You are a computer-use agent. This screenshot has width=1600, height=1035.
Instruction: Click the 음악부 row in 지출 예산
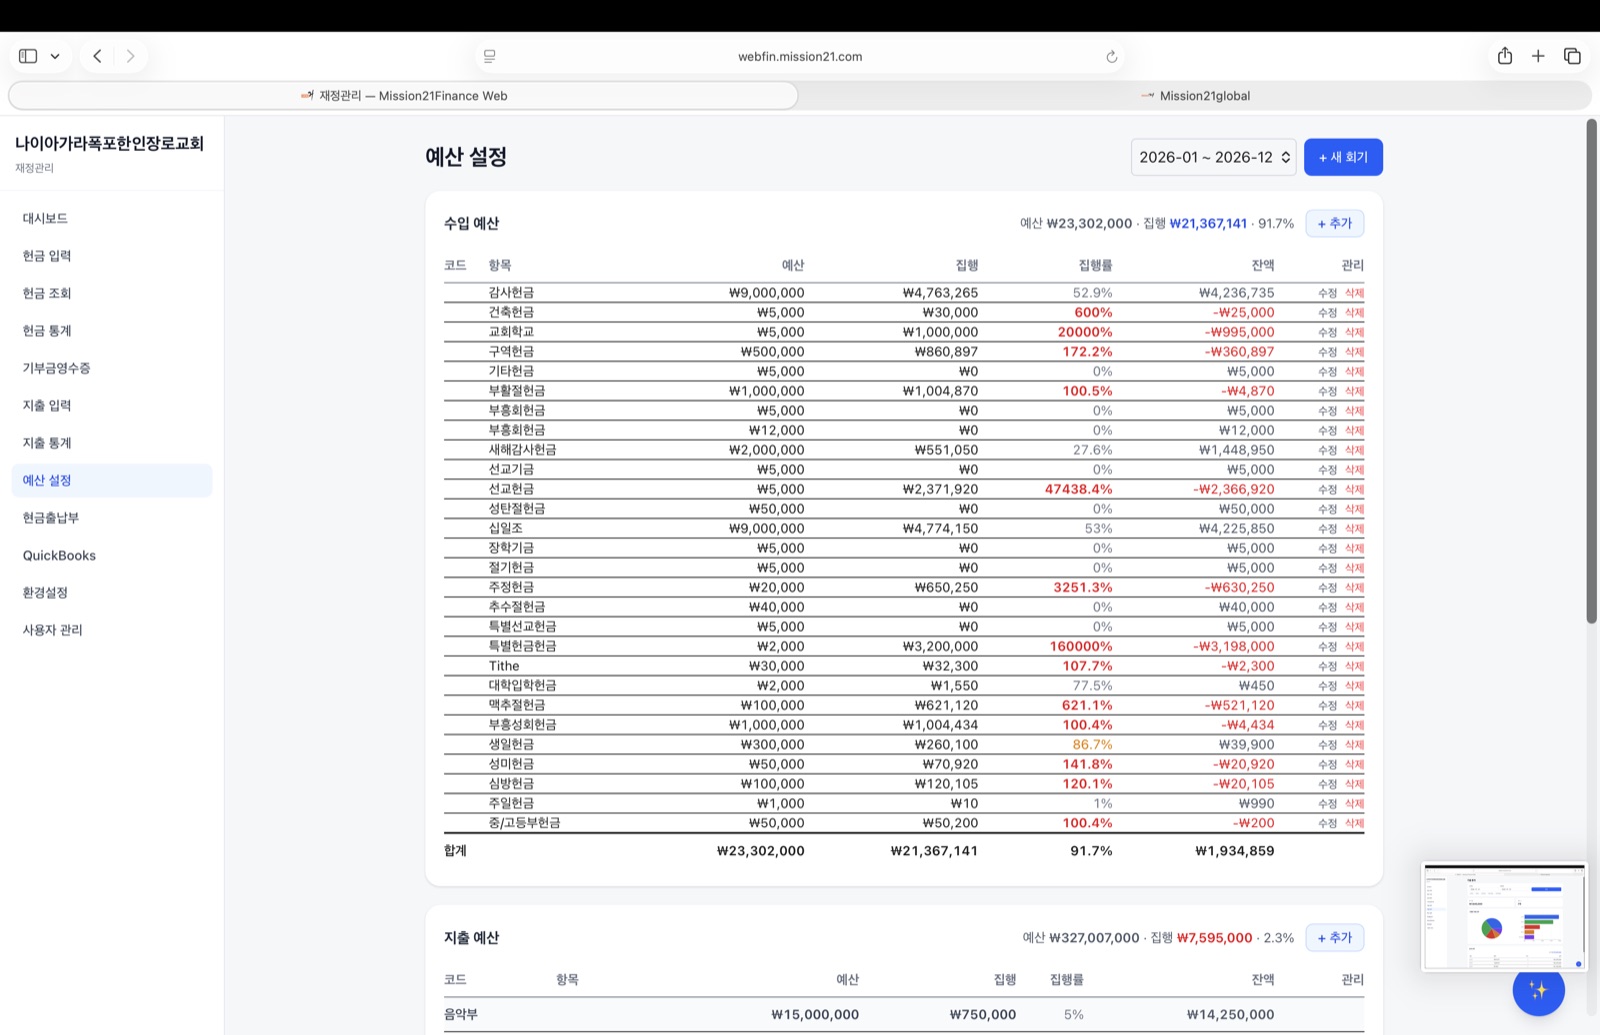point(904,1014)
